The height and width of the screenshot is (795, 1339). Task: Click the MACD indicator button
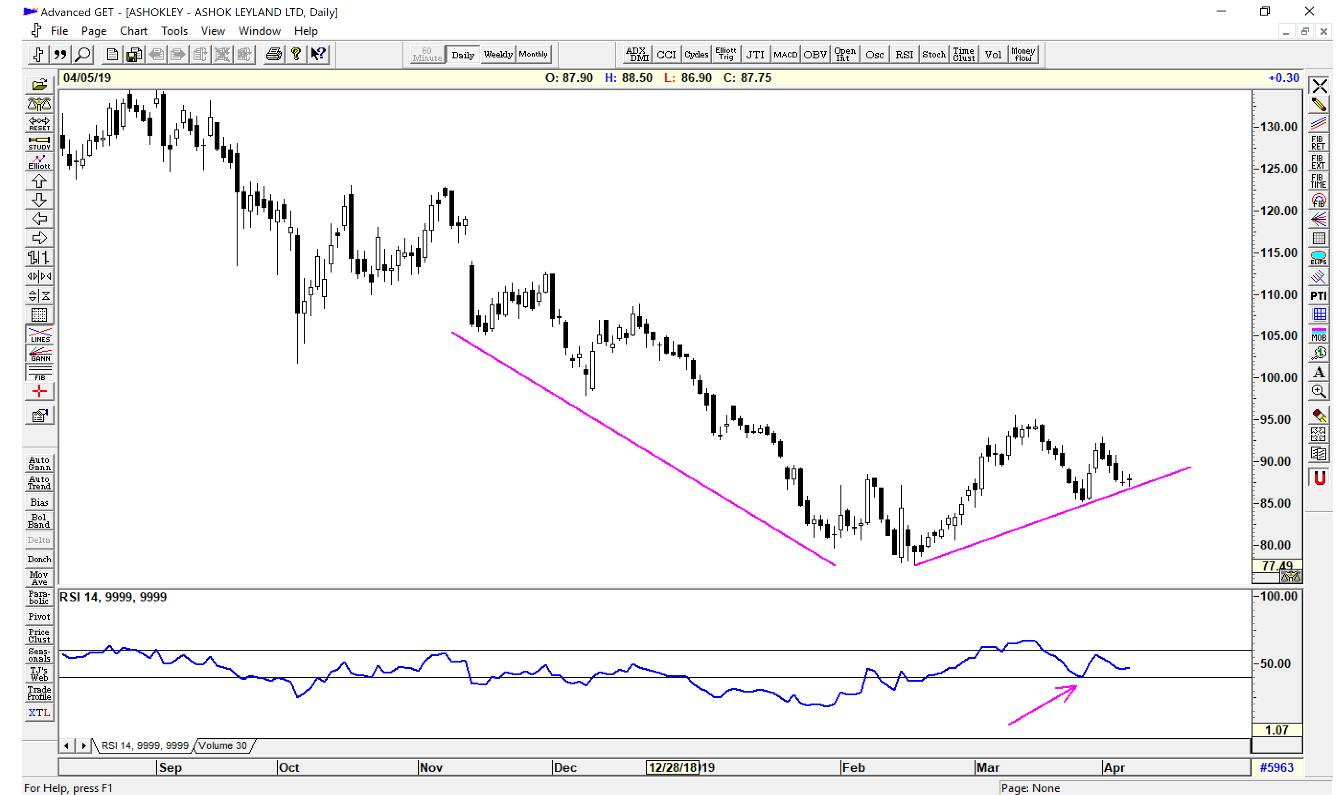[785, 54]
